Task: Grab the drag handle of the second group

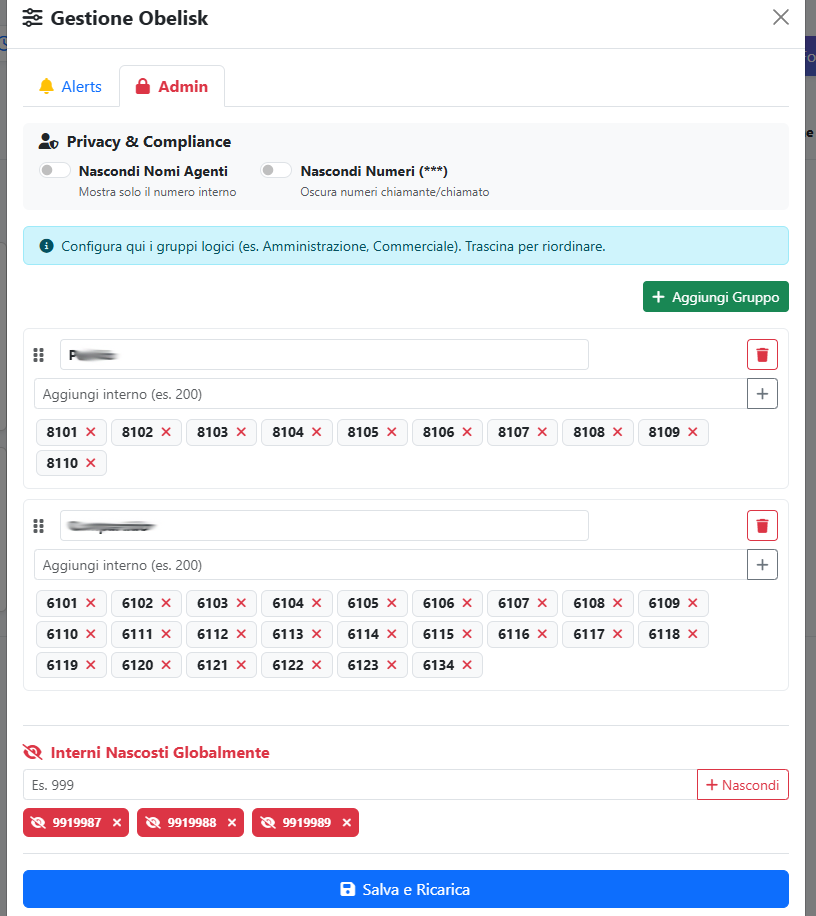Action: (39, 526)
